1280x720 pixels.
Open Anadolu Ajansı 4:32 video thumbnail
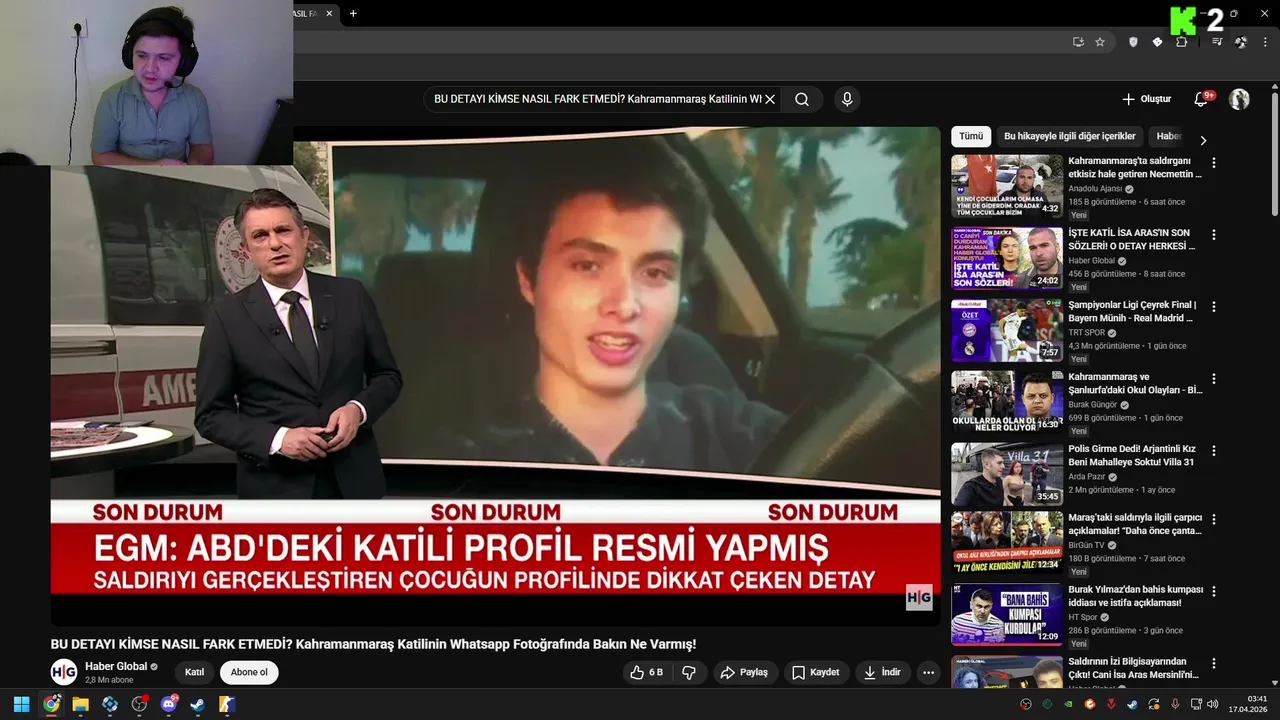point(1007,186)
